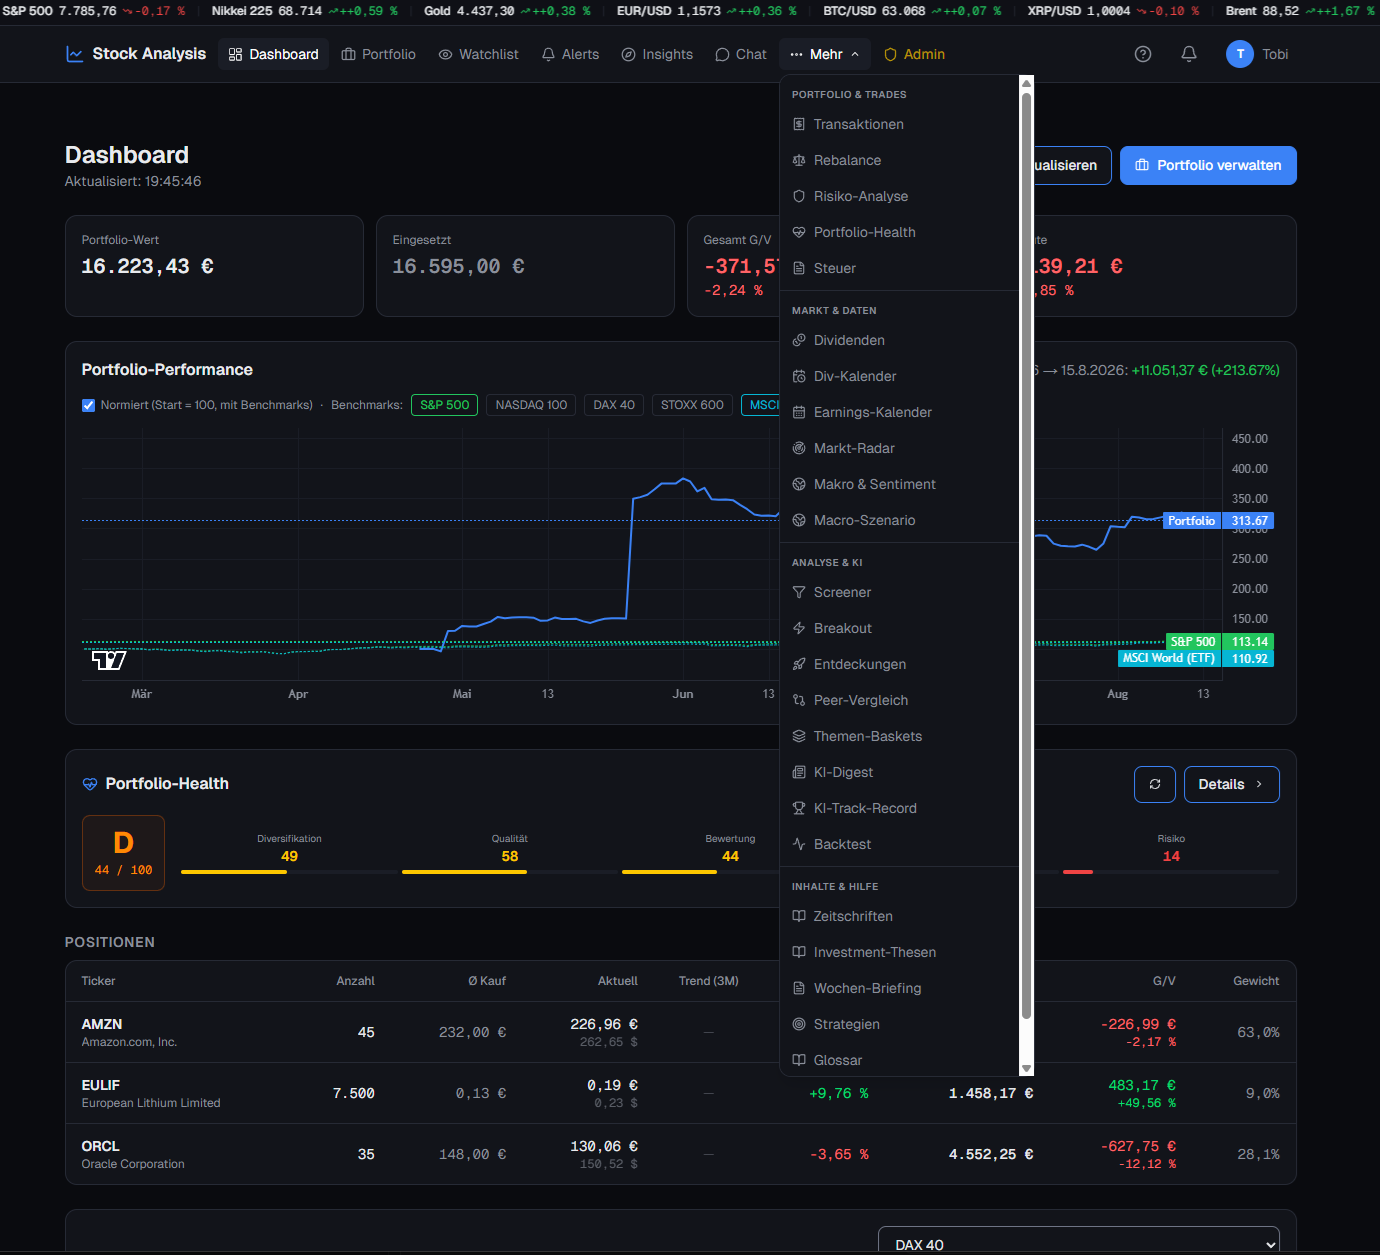Toggle the S&P 500 benchmark chip

[x=444, y=405]
